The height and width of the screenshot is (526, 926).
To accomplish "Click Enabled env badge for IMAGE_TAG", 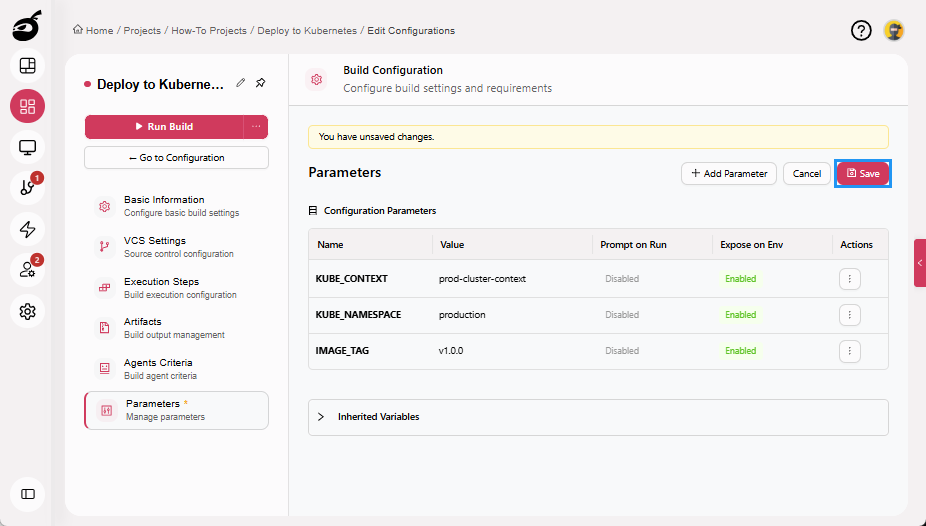I will click(x=741, y=351).
